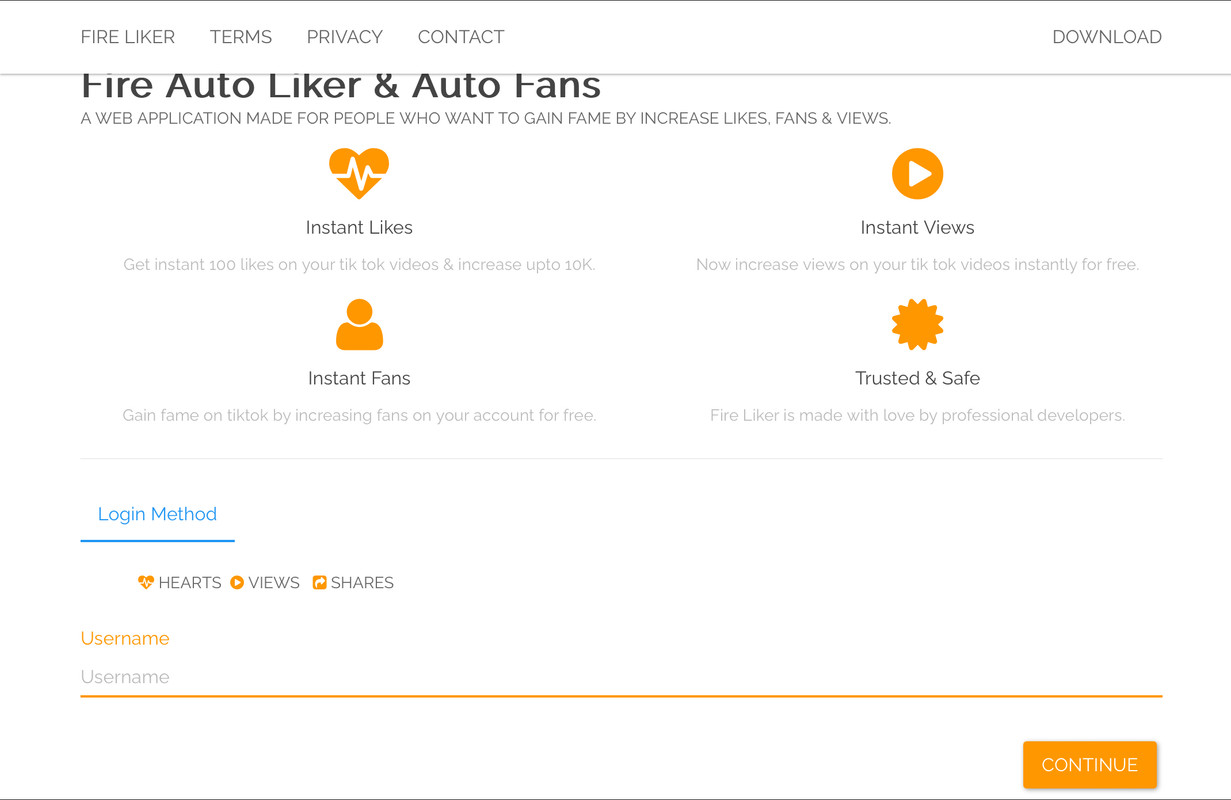Click the small Views play icon
Viewport: 1231px width, 800px height.
pyautogui.click(x=237, y=582)
